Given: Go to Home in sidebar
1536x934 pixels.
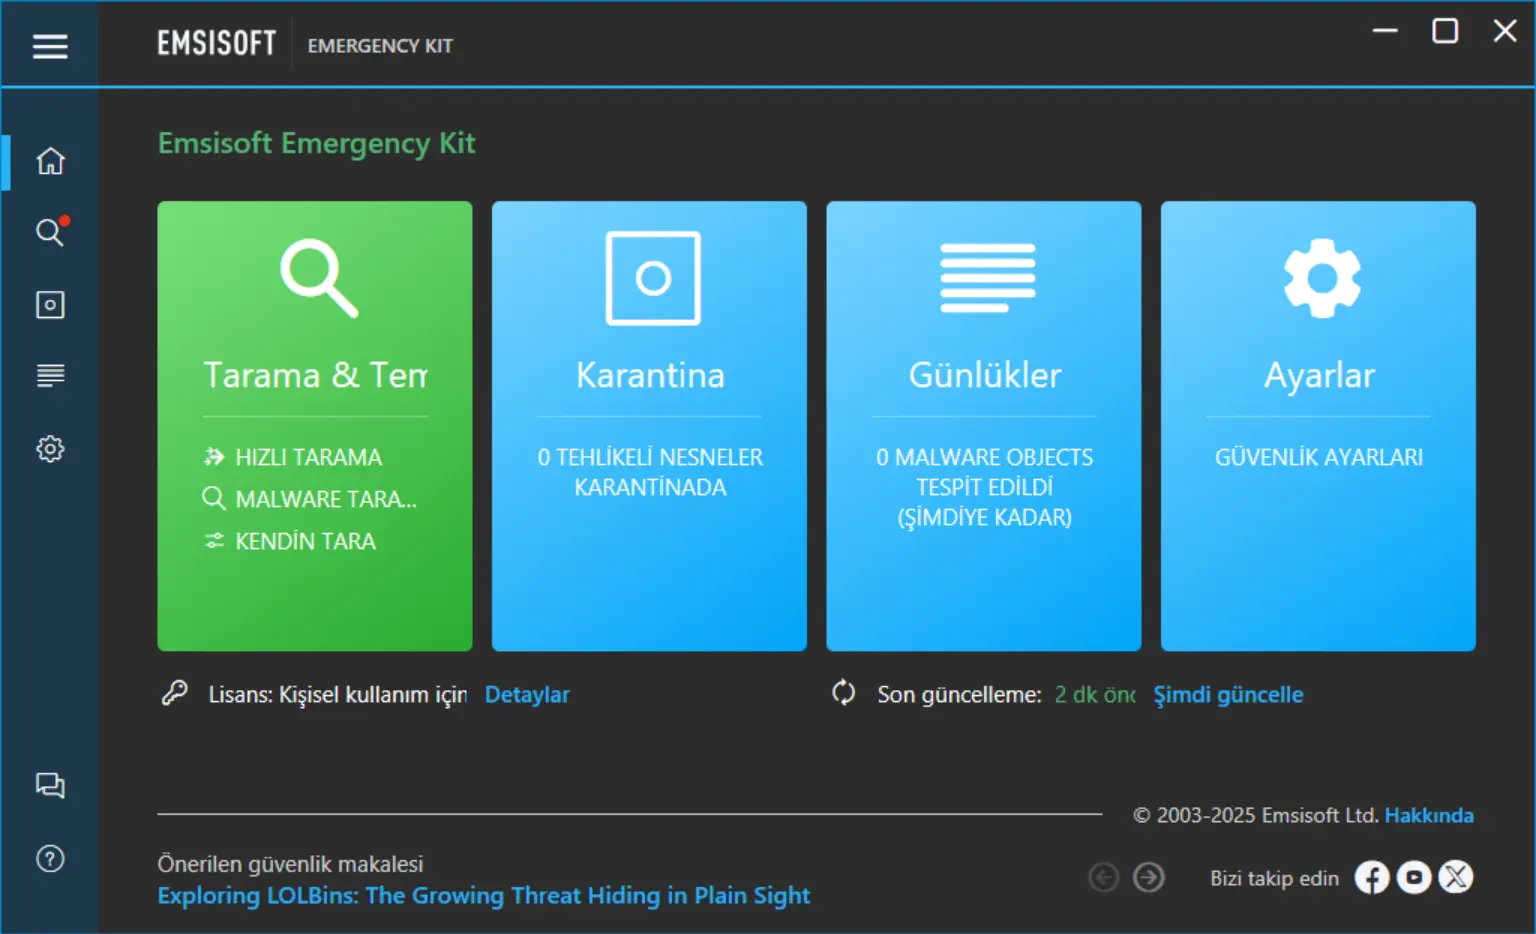Looking at the screenshot, I should pos(50,161).
